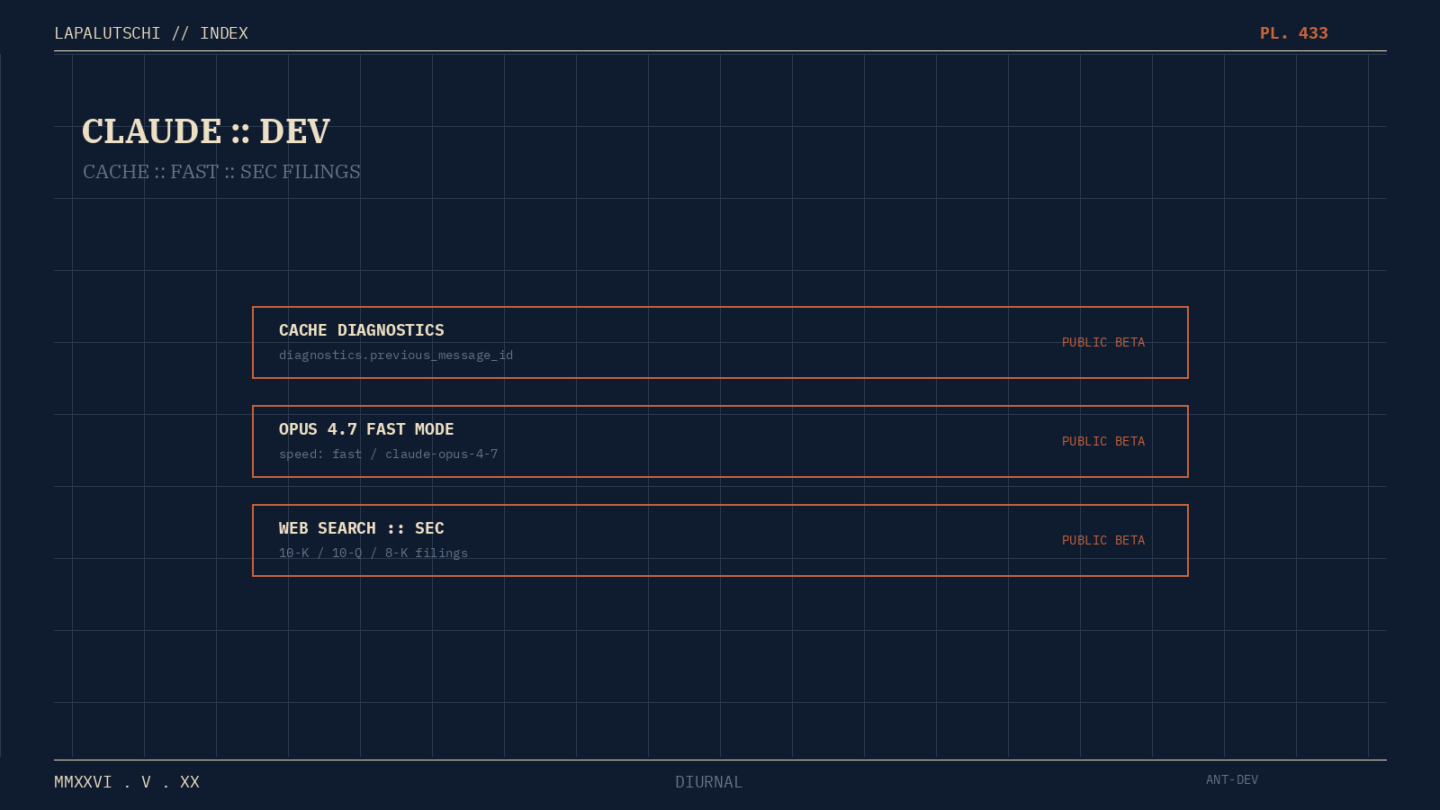Click the speed: fast / claude-opus-4-7 text
Screen dimensions: 1440x810
click(388, 454)
